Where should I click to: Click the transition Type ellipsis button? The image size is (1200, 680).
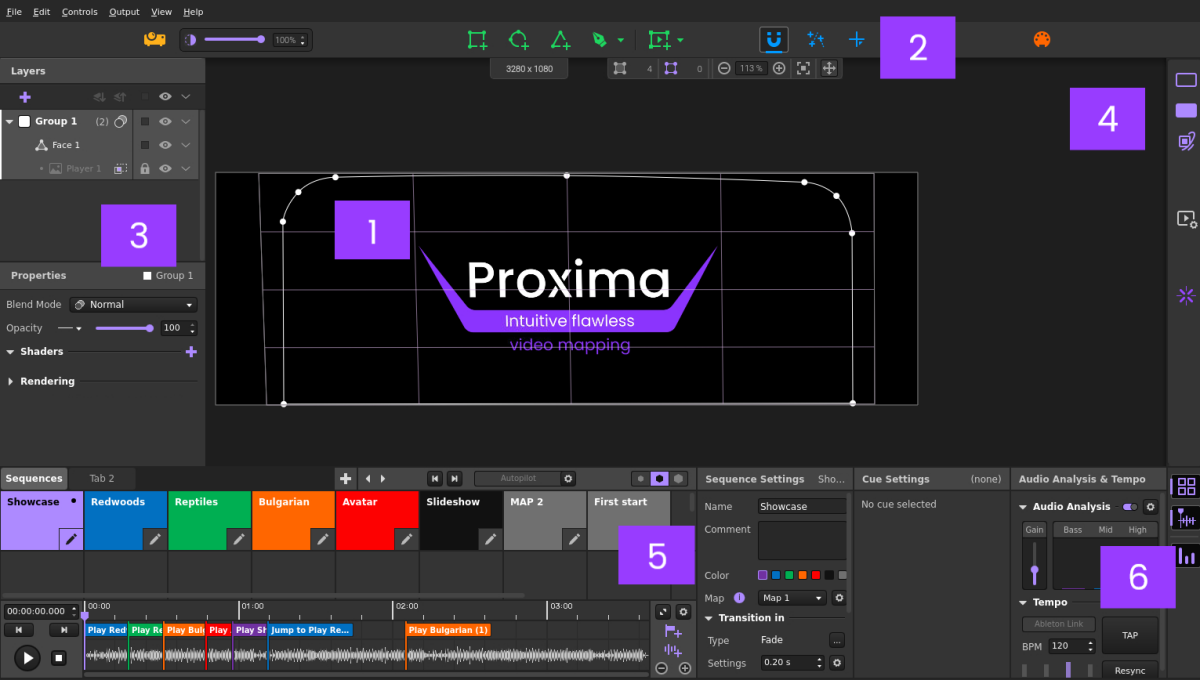point(837,640)
